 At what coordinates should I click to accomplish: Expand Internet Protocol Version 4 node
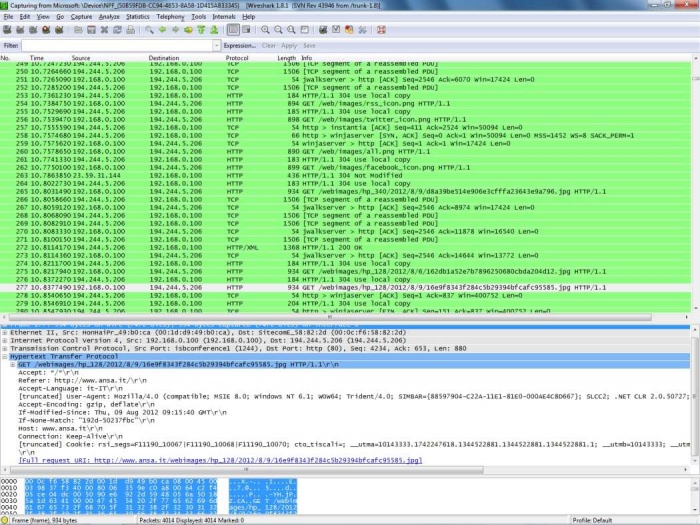4,341
